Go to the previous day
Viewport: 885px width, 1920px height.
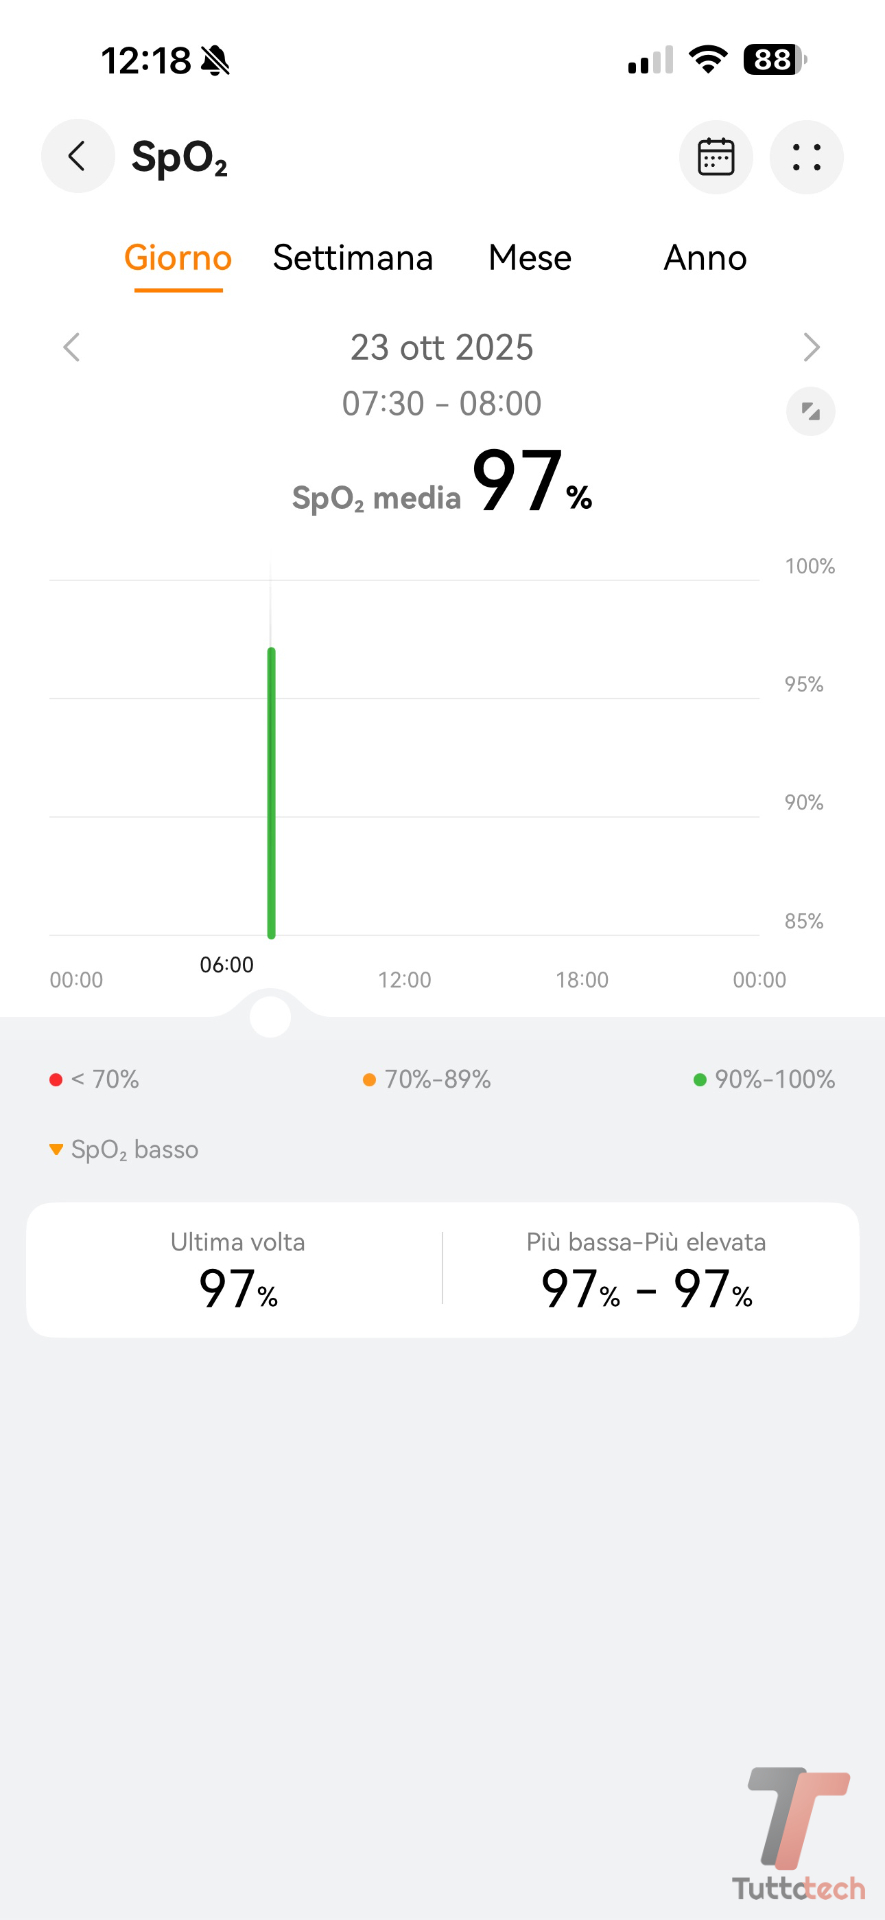click(x=71, y=347)
